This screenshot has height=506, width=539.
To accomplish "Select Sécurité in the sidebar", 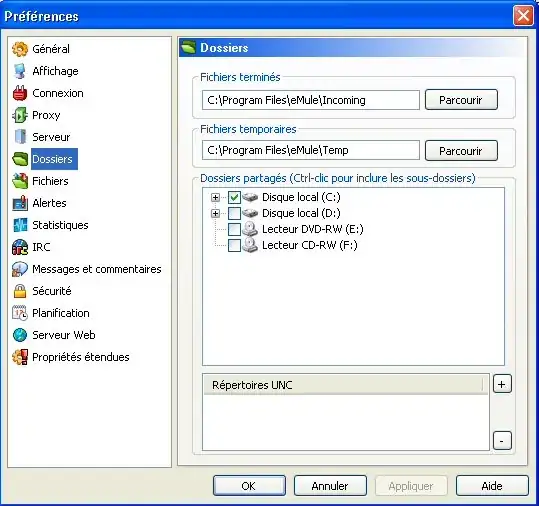I will [x=52, y=291].
